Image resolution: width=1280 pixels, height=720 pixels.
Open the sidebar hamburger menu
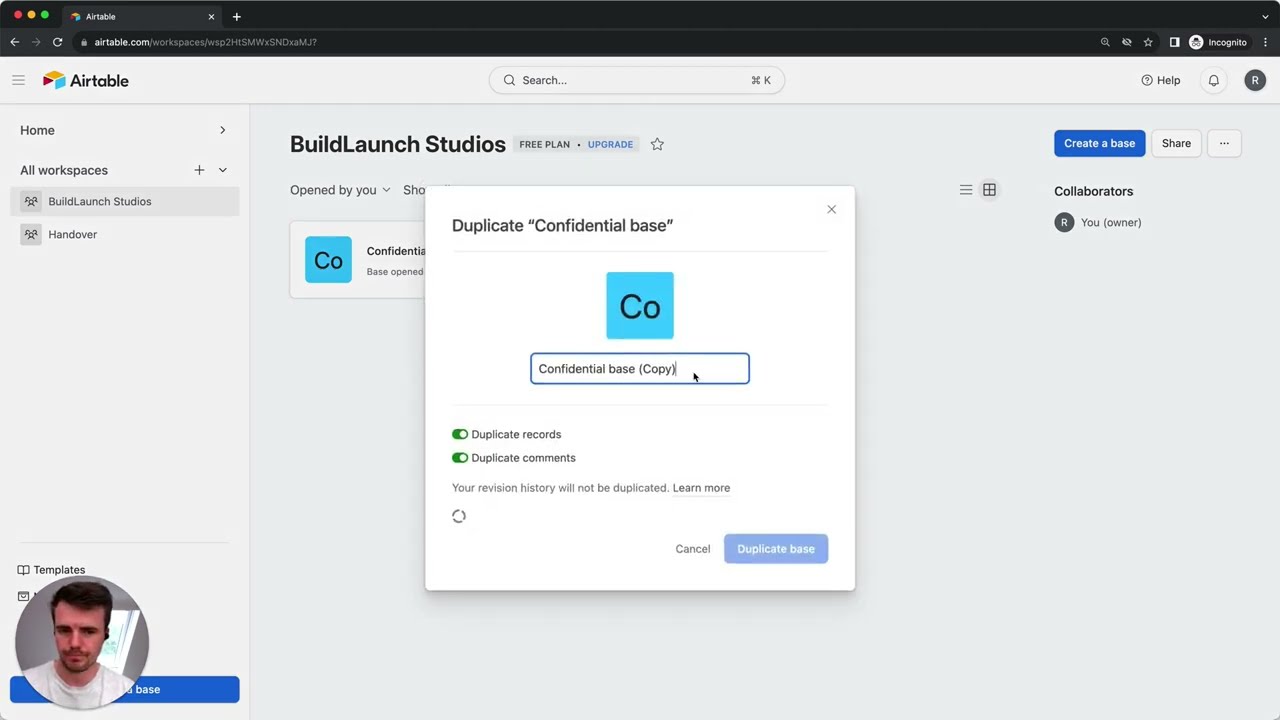coord(18,80)
